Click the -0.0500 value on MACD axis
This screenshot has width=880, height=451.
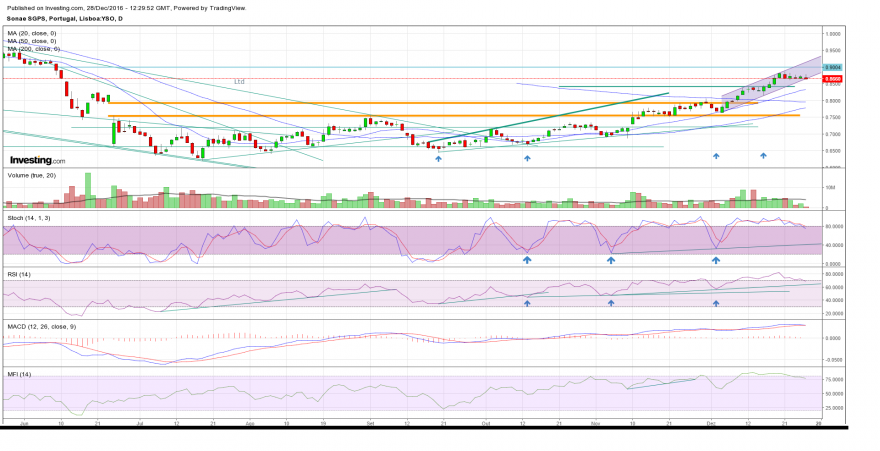coord(833,361)
